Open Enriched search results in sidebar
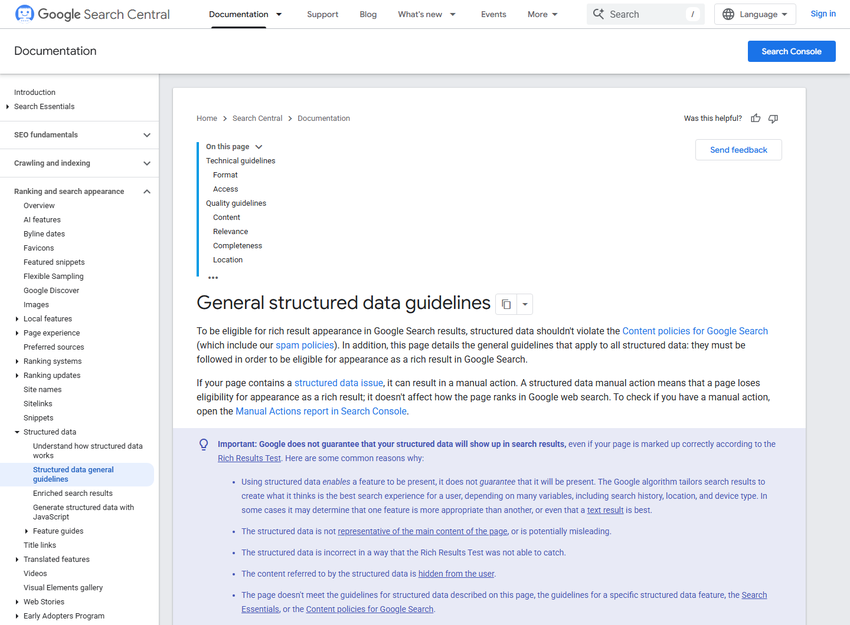Image resolution: width=850 pixels, height=625 pixels. (x=73, y=493)
